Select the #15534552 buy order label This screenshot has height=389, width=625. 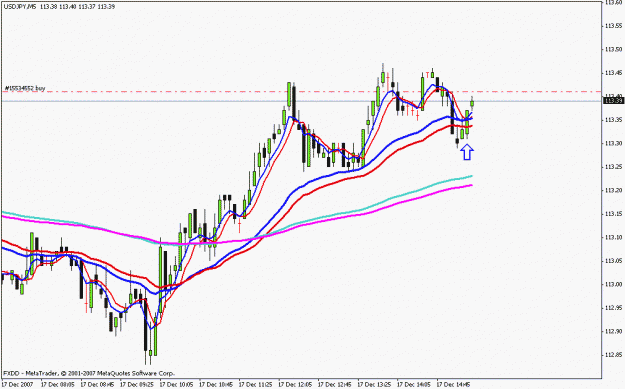[x=25, y=88]
